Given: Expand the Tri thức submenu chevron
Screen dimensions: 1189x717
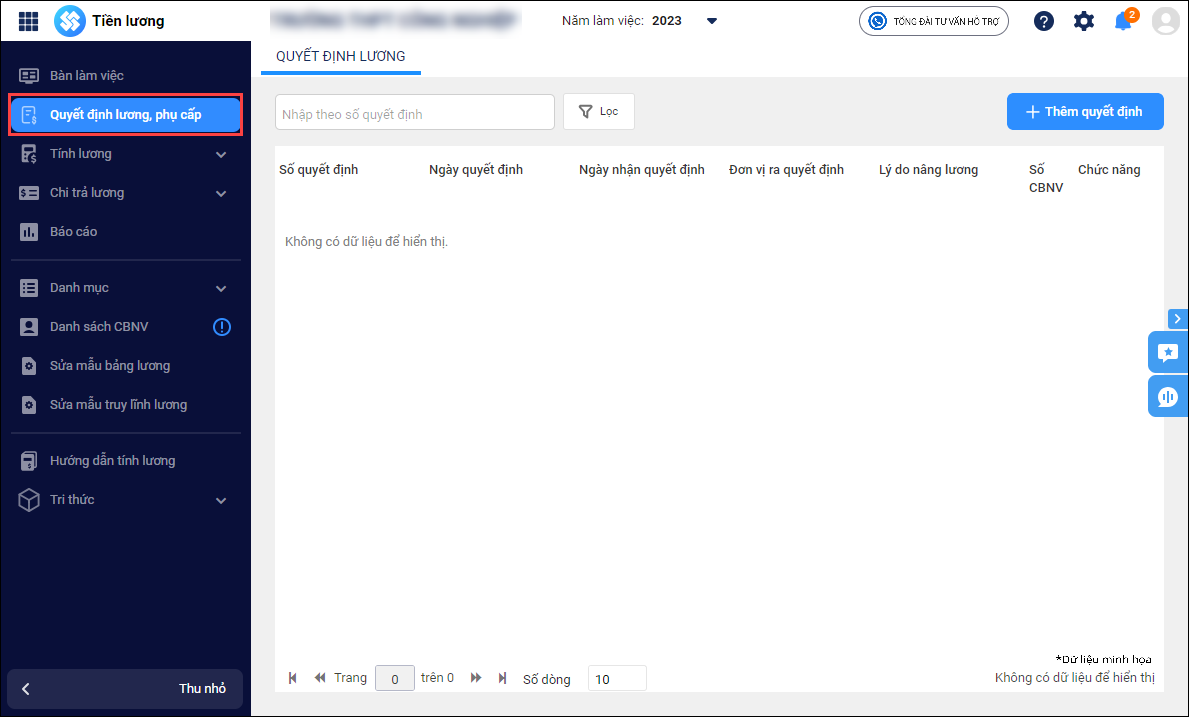Looking at the screenshot, I should [221, 500].
